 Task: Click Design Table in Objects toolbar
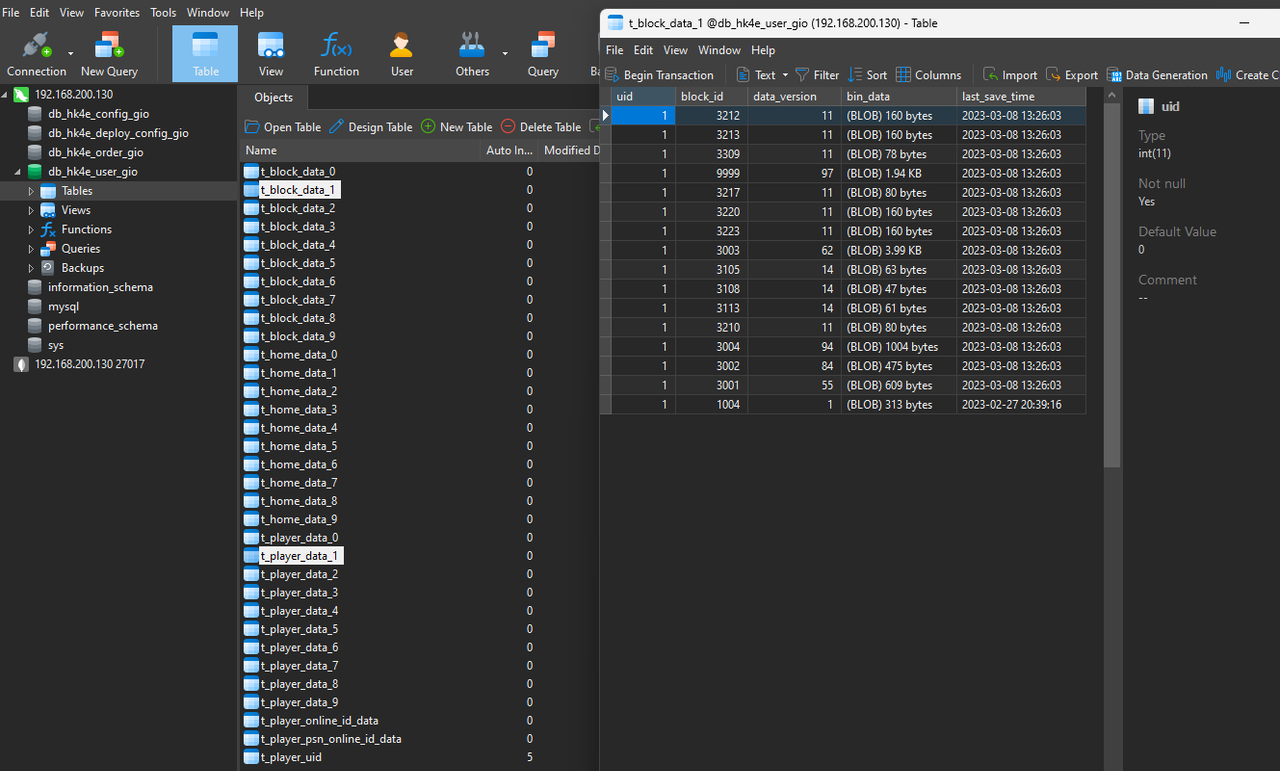[x=370, y=127]
